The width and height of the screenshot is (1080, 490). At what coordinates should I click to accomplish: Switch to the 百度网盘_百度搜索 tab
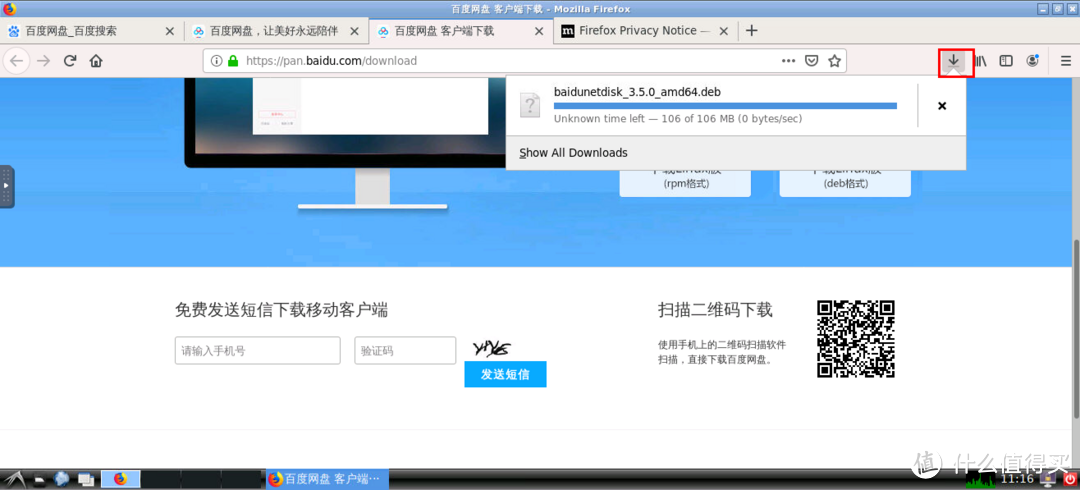coord(92,31)
